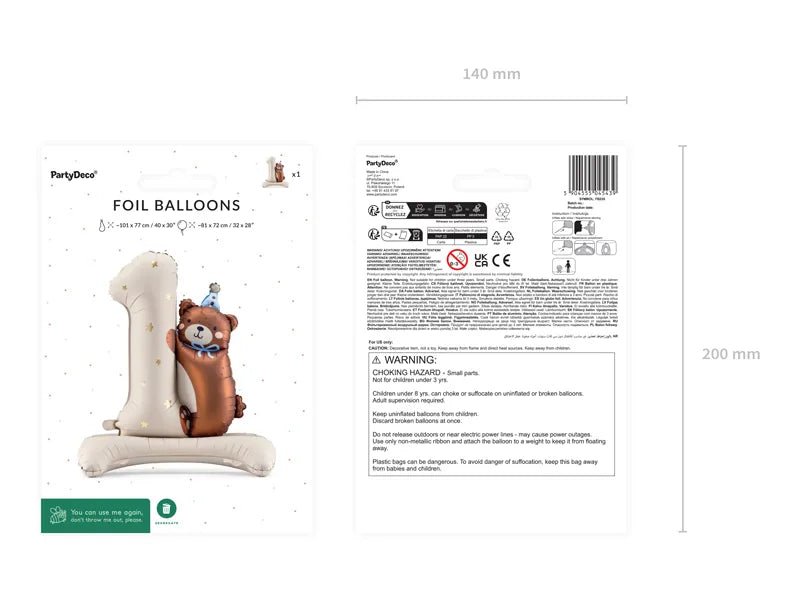Click the red 0-3 age prohibition symbol
Screen dimensions: 800x600
click(x=457, y=260)
